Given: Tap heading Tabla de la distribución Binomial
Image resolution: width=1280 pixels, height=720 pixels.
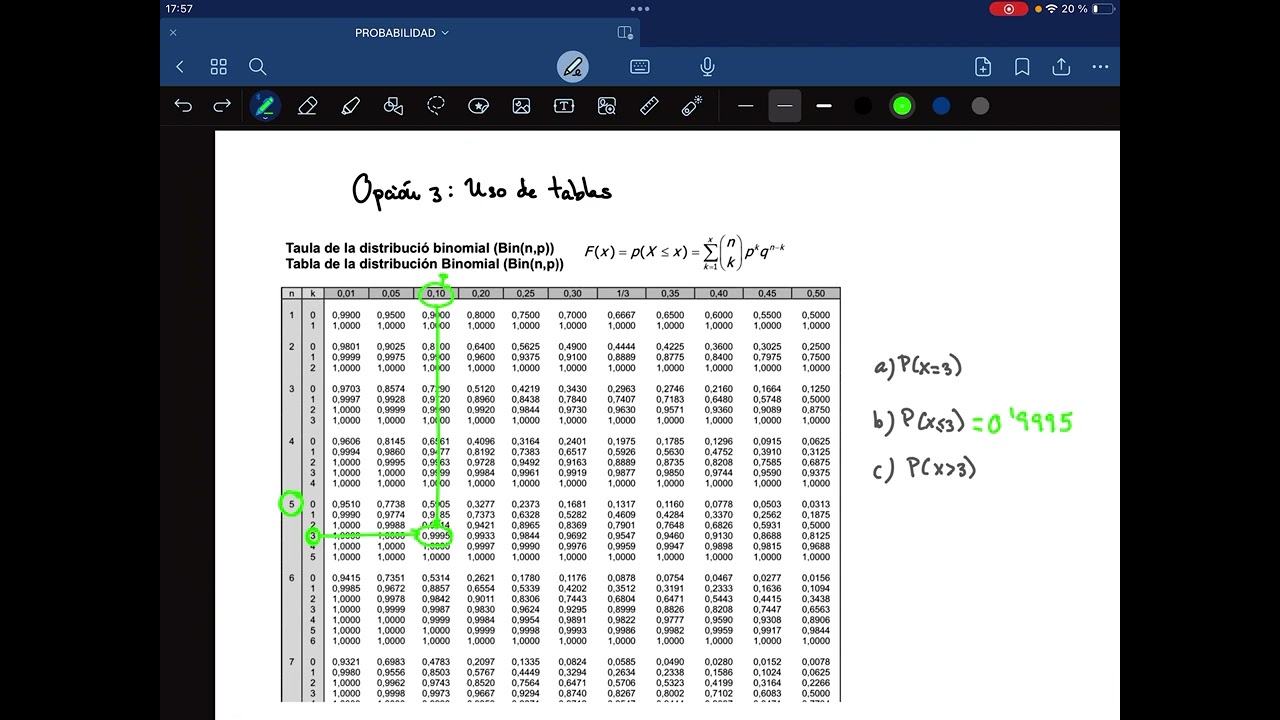Looking at the screenshot, I should (x=425, y=265).
